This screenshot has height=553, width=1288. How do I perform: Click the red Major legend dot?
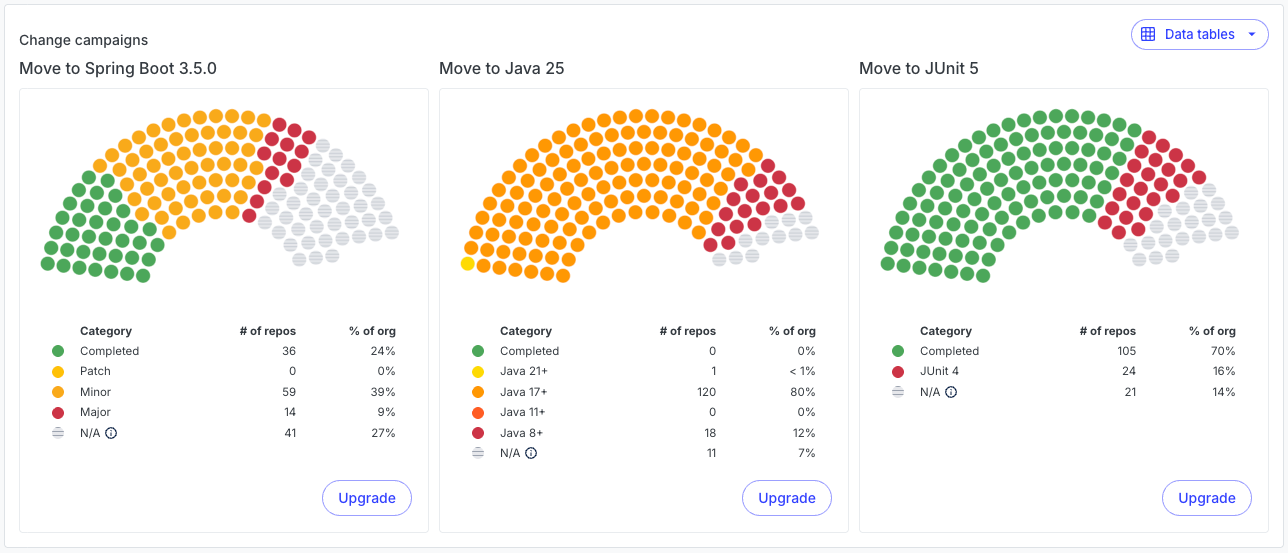pyautogui.click(x=58, y=412)
